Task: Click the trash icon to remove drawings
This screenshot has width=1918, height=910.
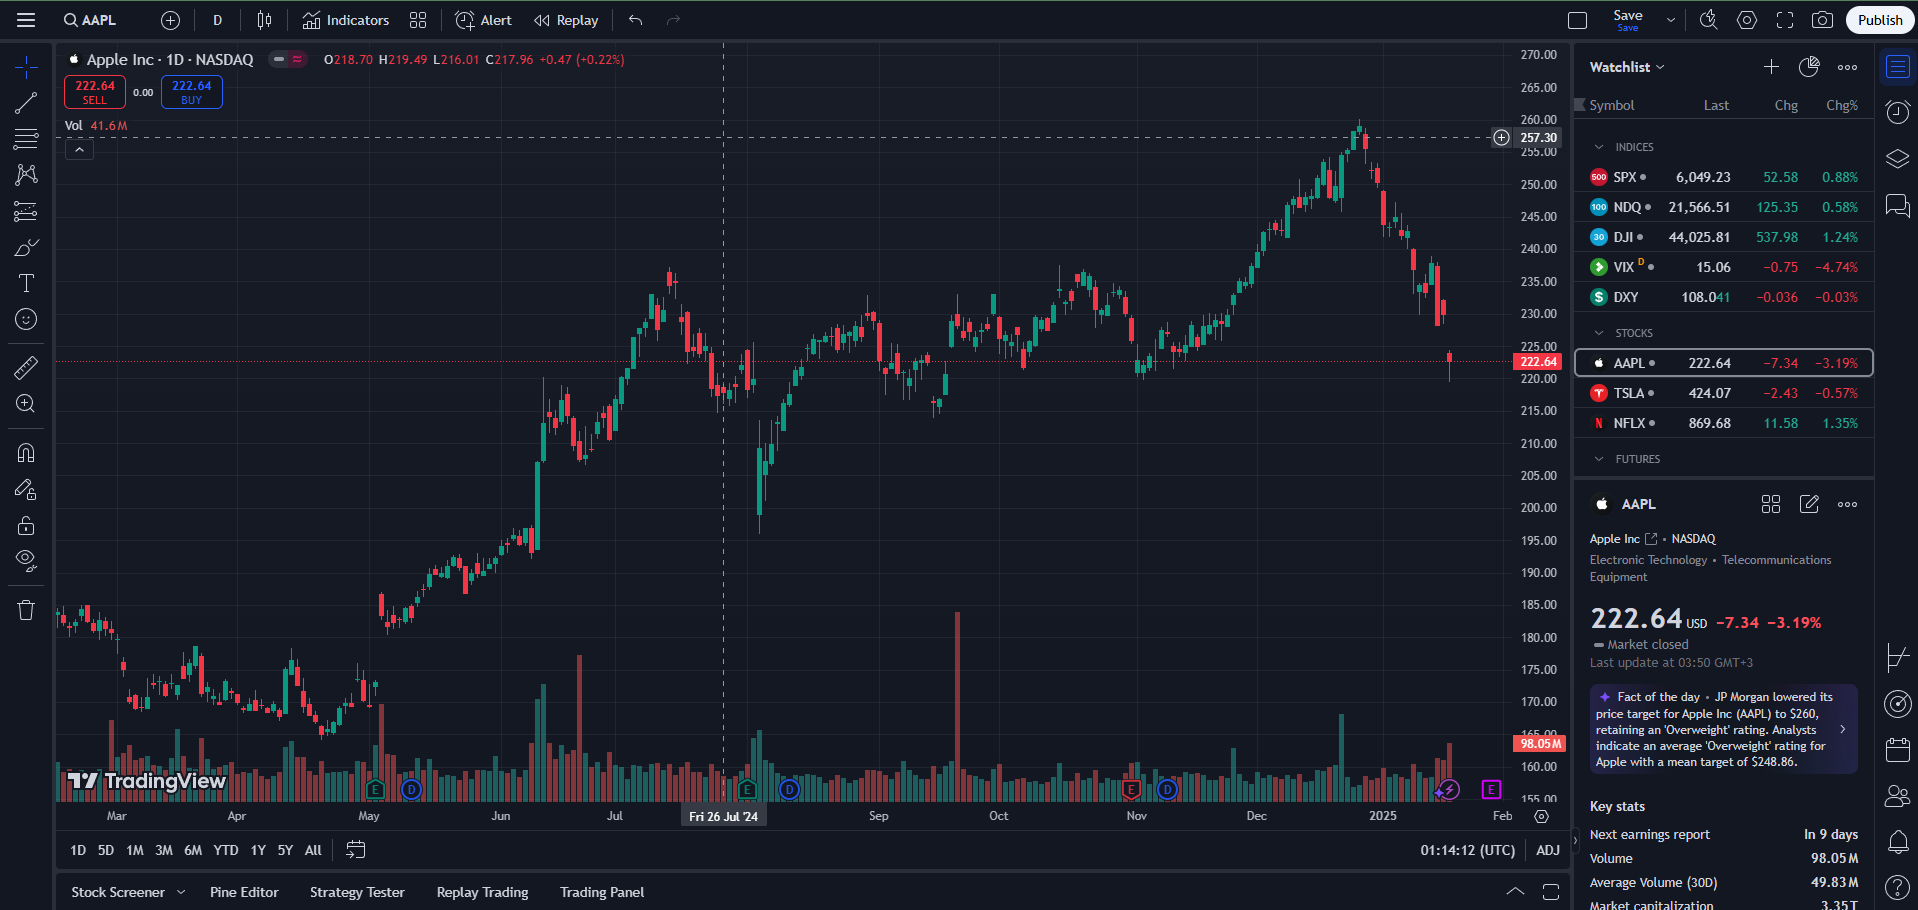Action: [26, 610]
